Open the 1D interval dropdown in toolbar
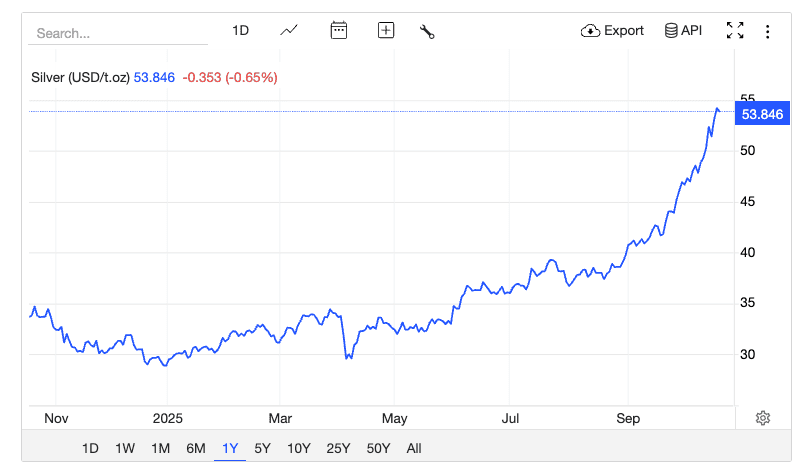Screen dimensions: 812x472 pyautogui.click(x=240, y=31)
